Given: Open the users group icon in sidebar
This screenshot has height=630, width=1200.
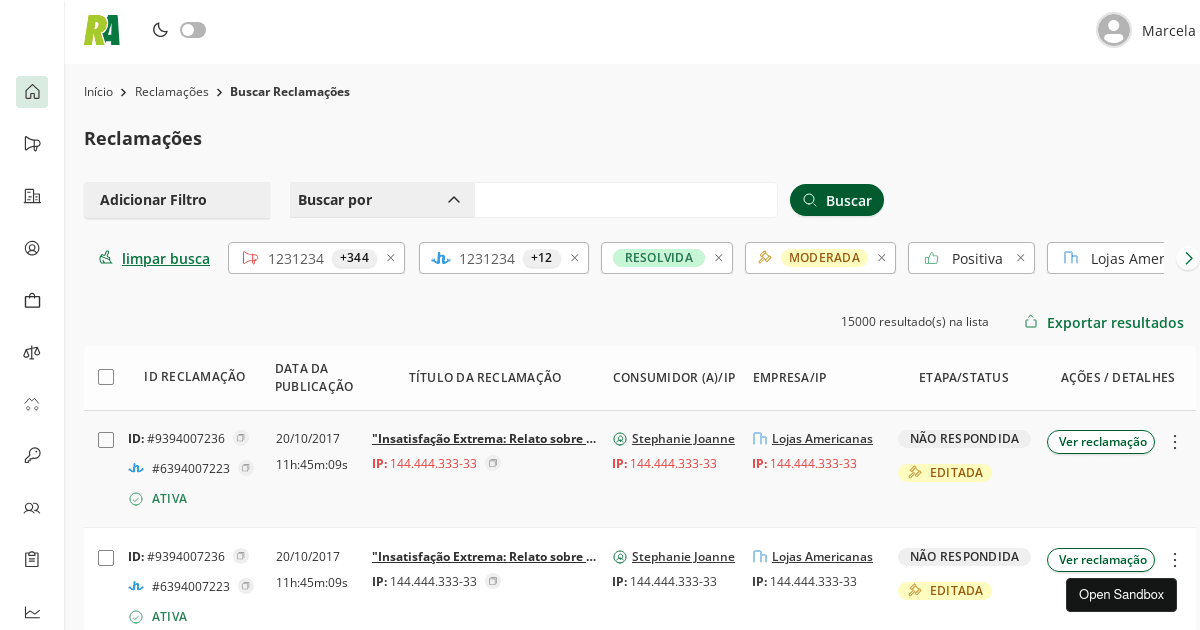Looking at the screenshot, I should [x=32, y=508].
